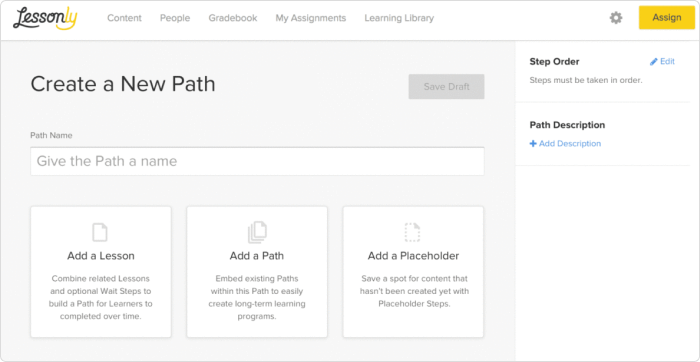Open the Content menu
This screenshot has height=362, width=700.
[125, 18]
